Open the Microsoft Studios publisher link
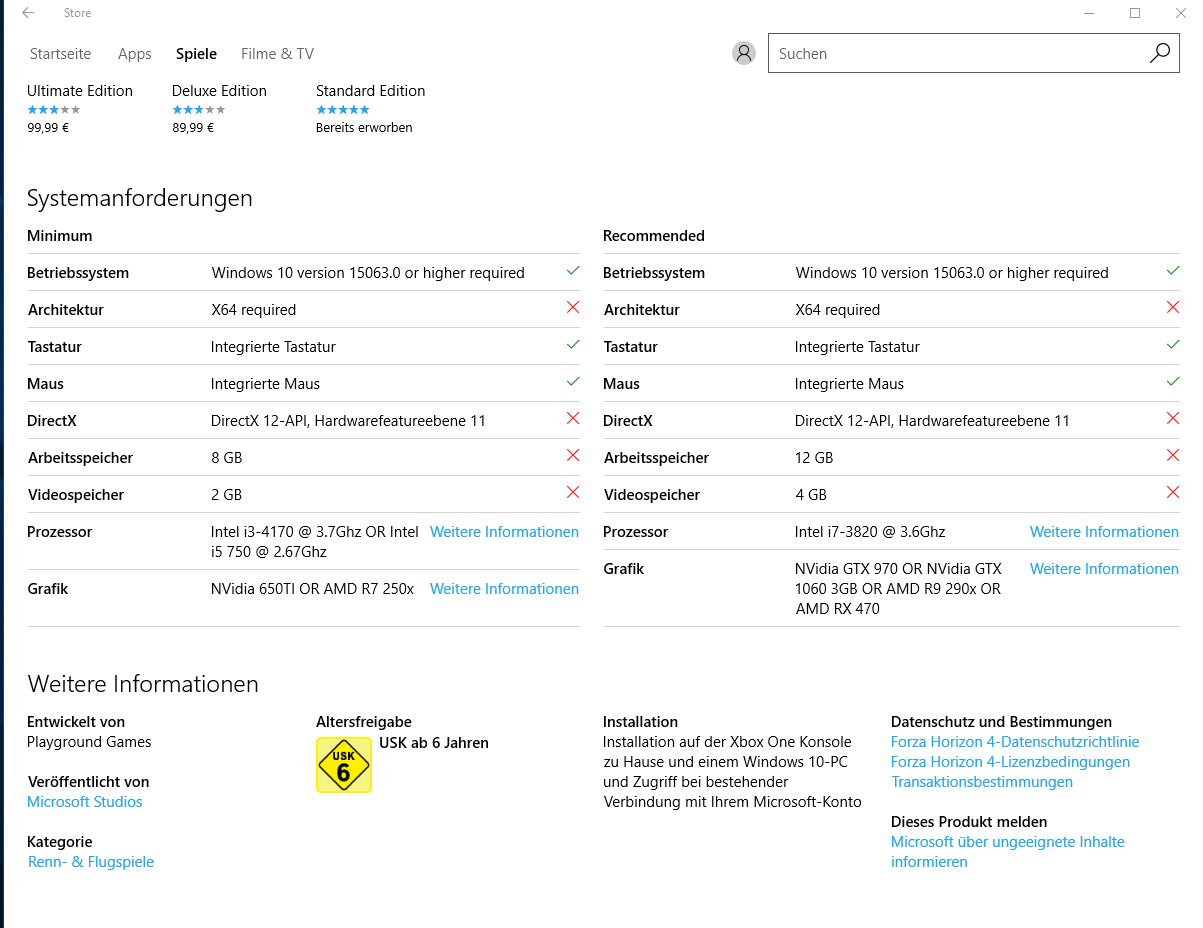This screenshot has height=928, width=1203. pos(85,802)
